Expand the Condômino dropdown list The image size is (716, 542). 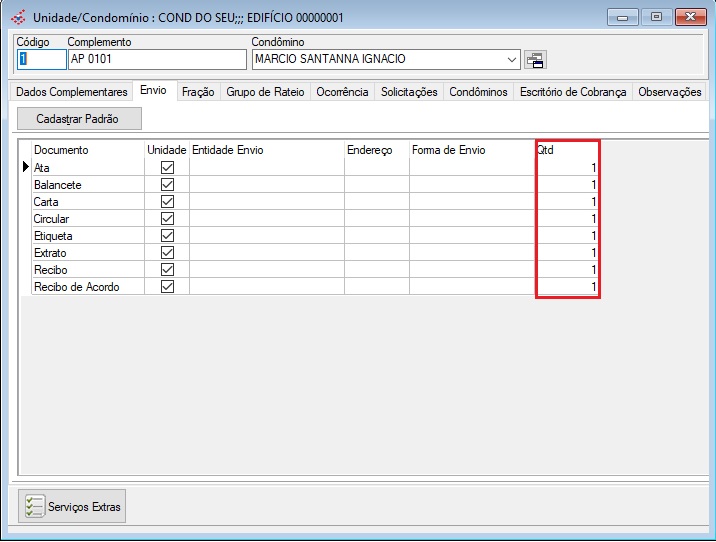pos(512,60)
